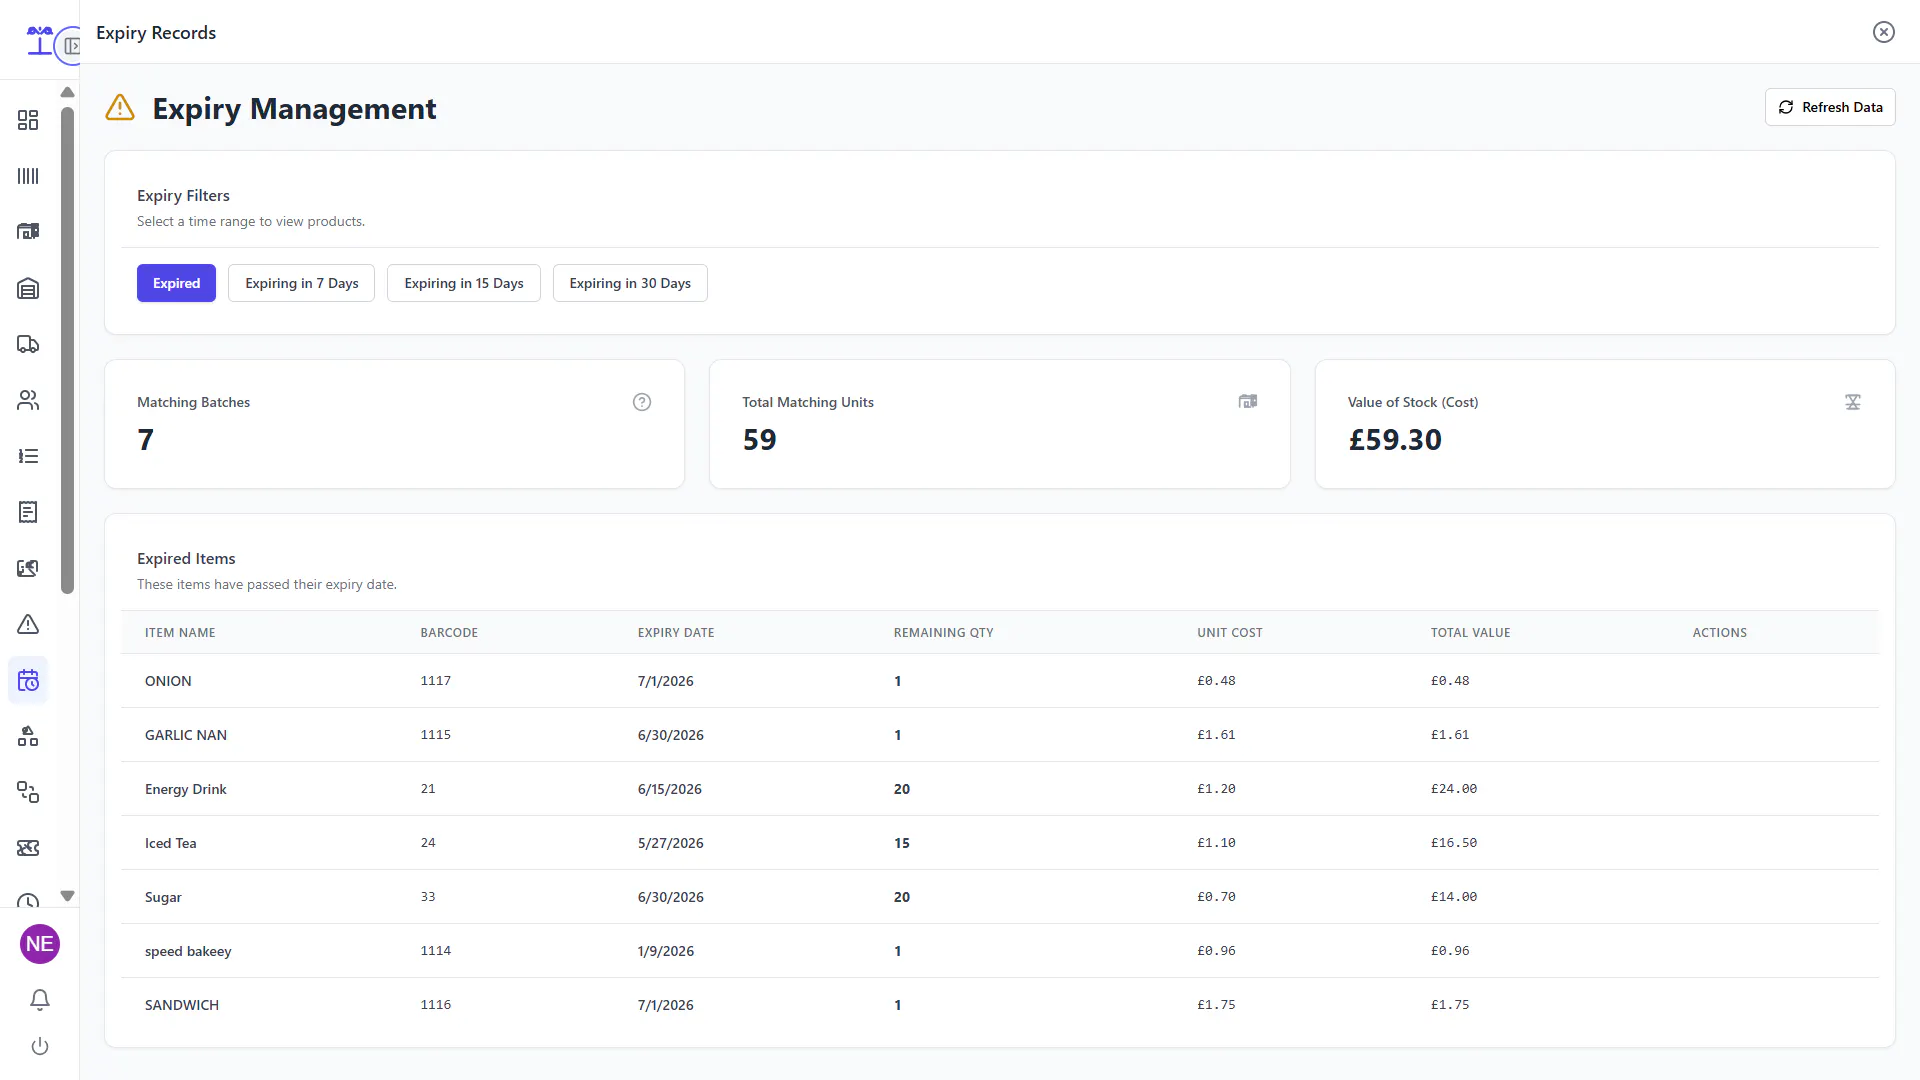Click the currency icon on Value of Stock card
Screen dimensions: 1920x1080
click(1853, 402)
